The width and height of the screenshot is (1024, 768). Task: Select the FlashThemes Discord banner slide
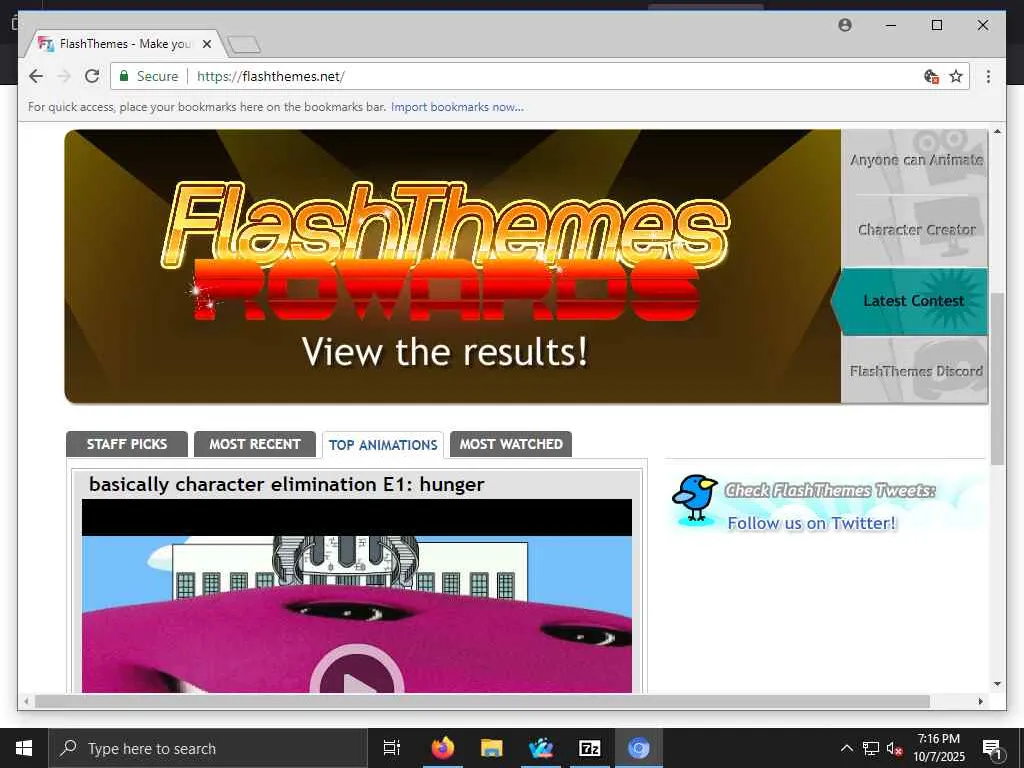coord(915,370)
